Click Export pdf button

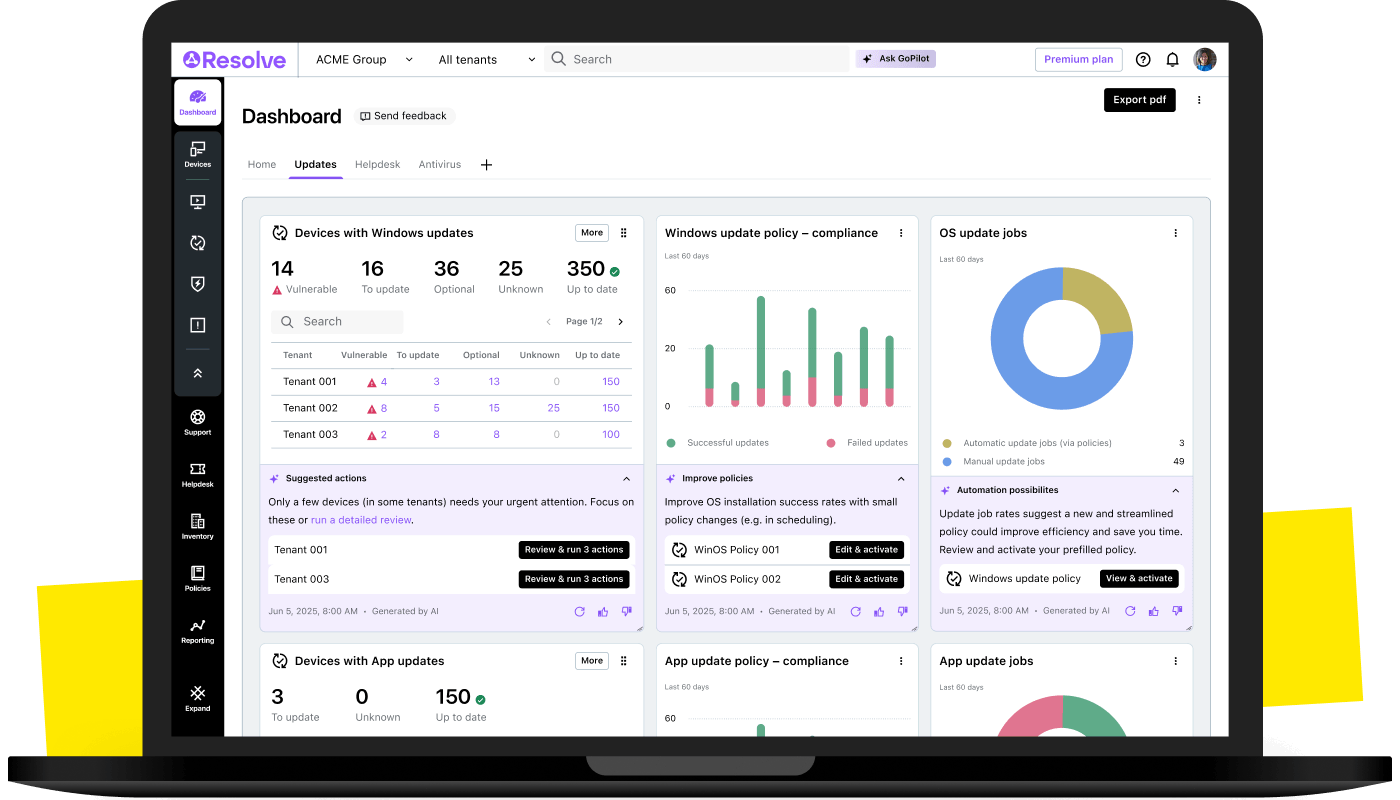(x=1140, y=100)
